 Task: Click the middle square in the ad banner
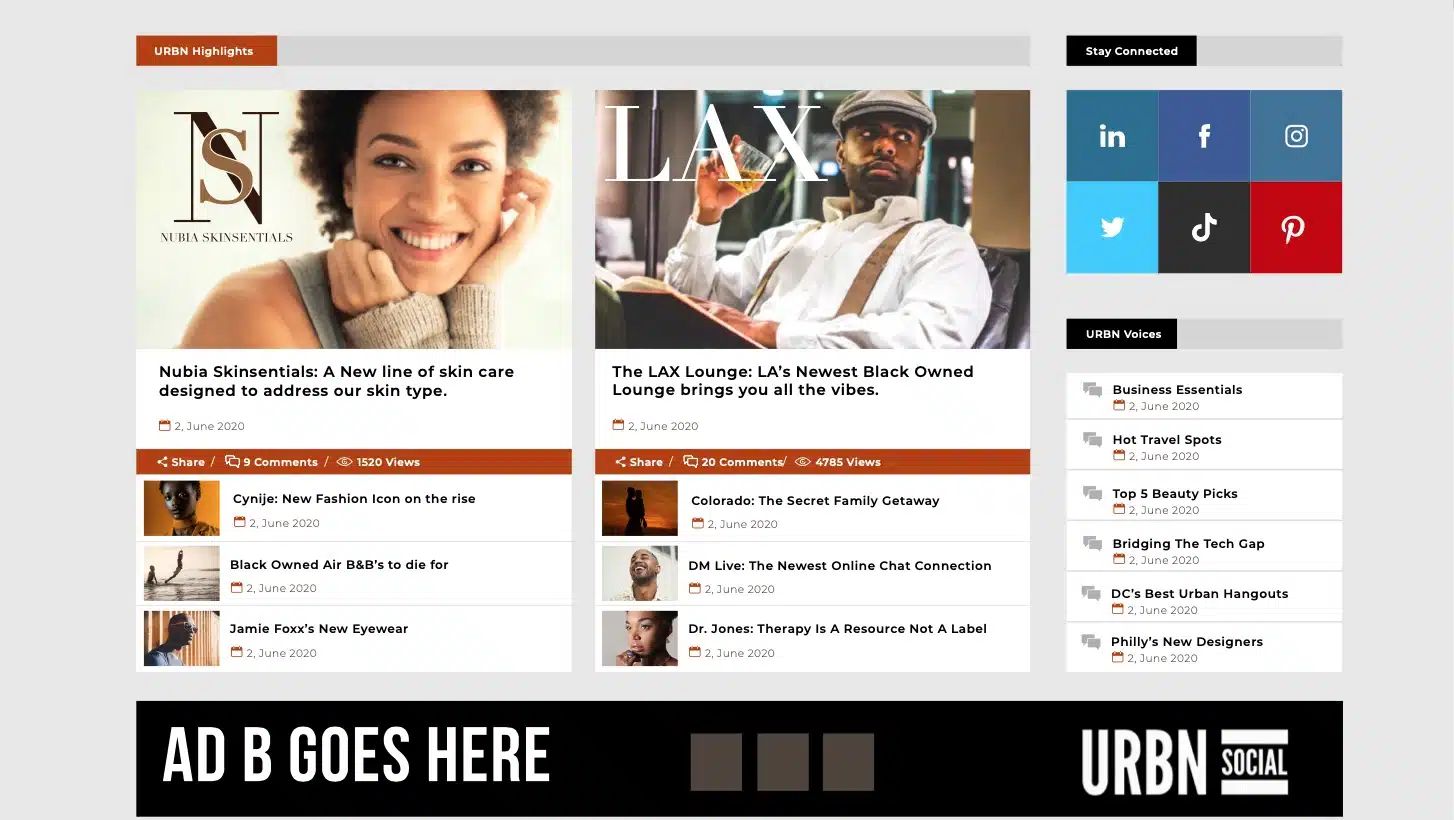click(782, 762)
